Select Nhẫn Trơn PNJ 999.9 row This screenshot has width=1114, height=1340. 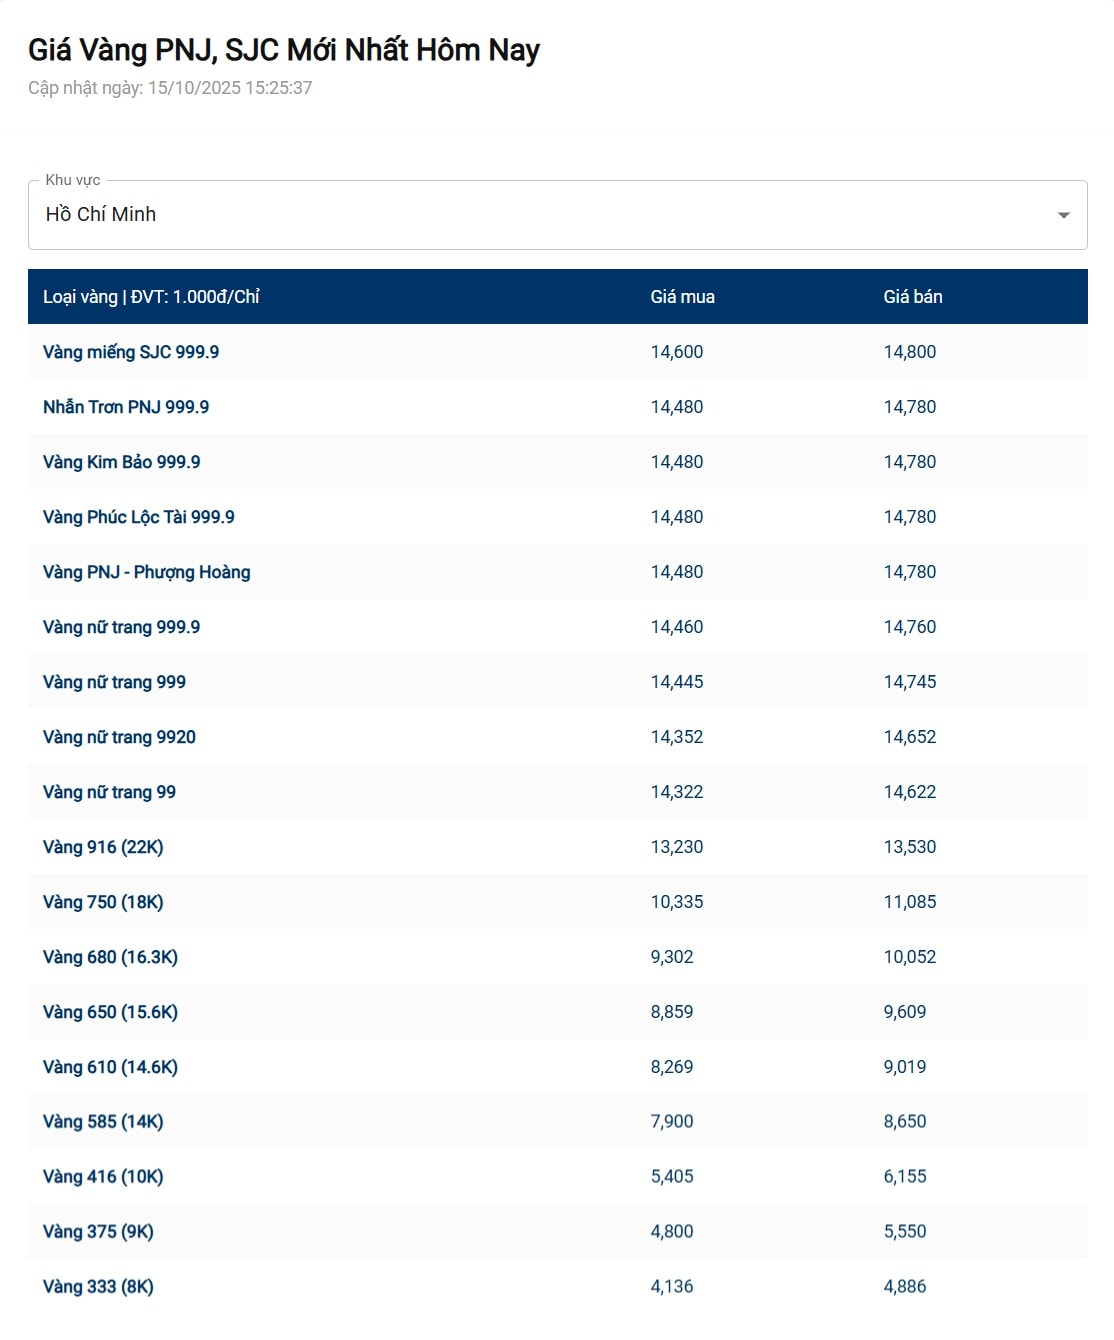(x=126, y=407)
